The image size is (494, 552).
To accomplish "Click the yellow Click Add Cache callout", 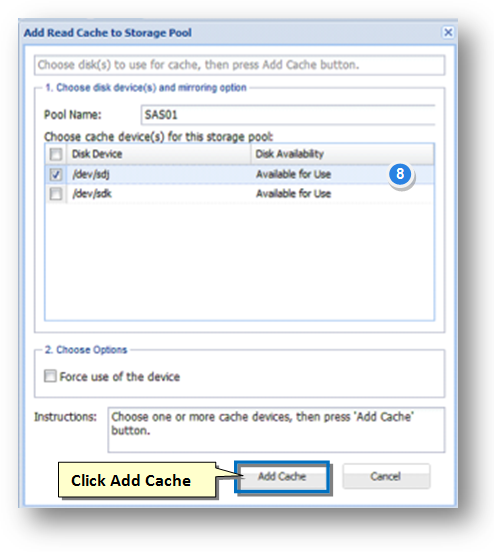I will tap(137, 480).
